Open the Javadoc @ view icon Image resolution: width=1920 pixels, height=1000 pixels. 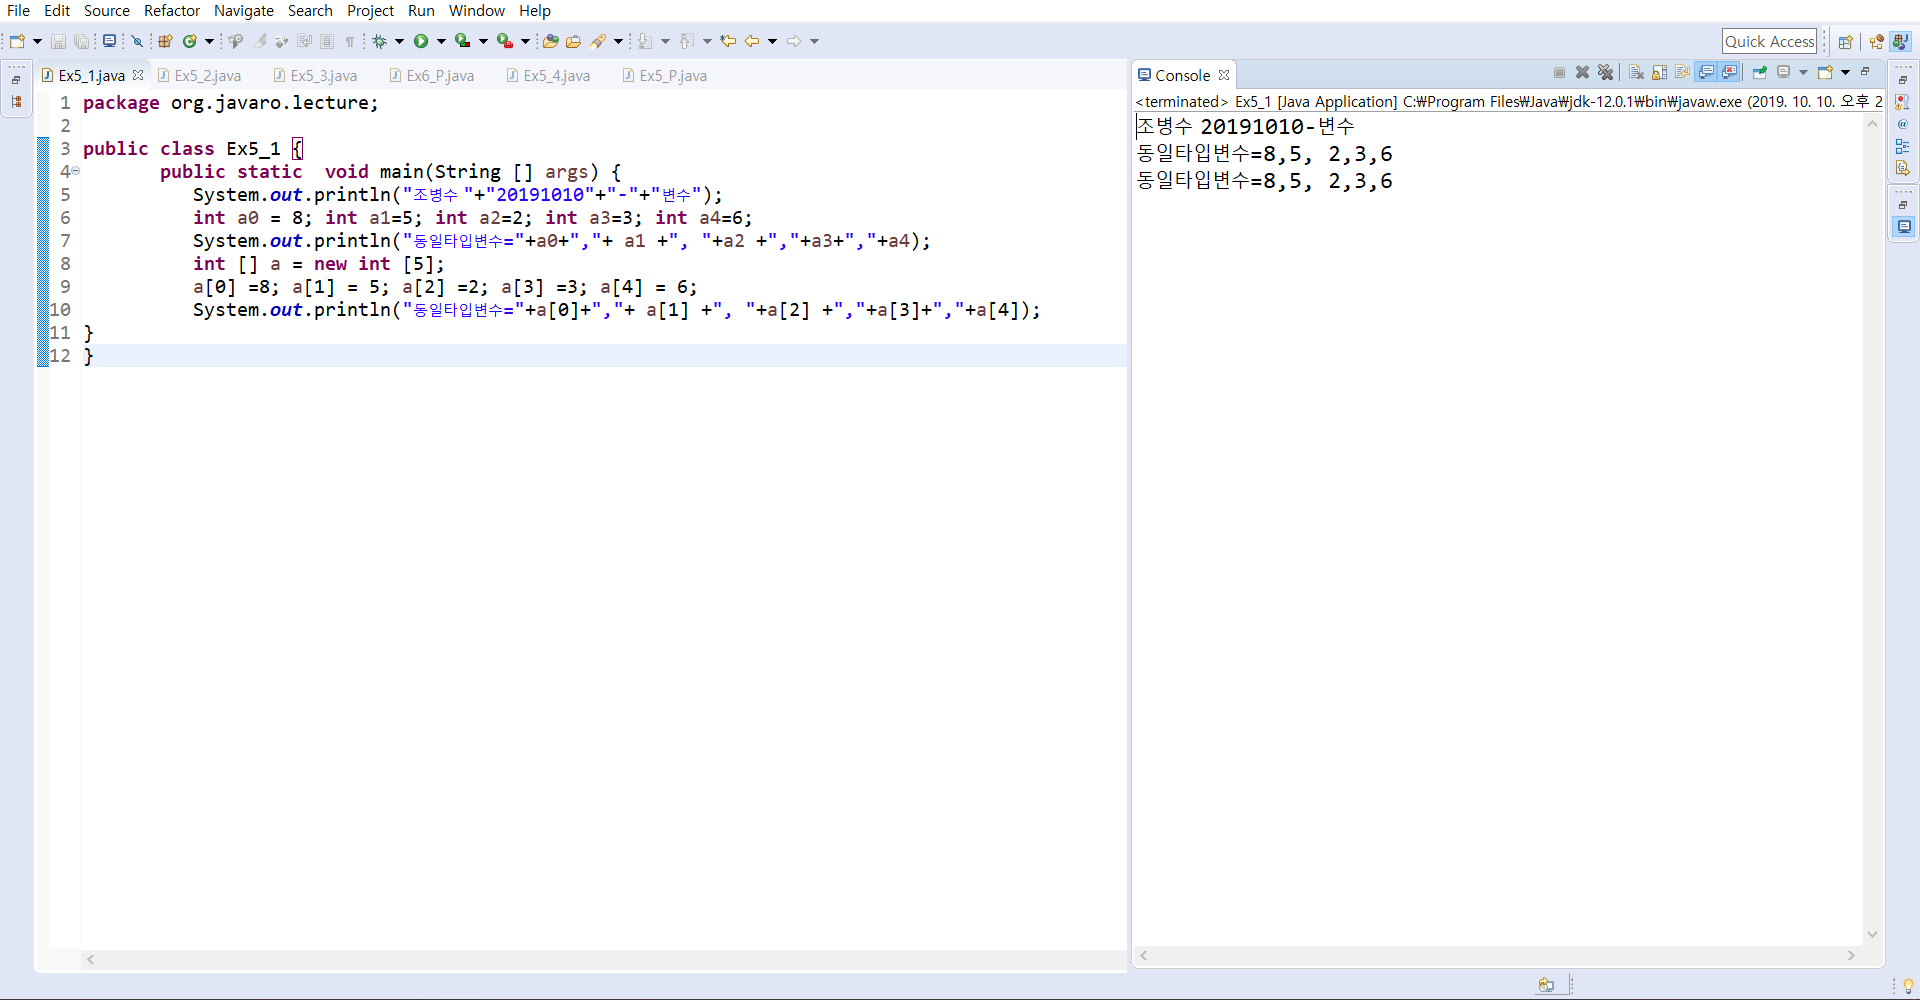[1903, 124]
